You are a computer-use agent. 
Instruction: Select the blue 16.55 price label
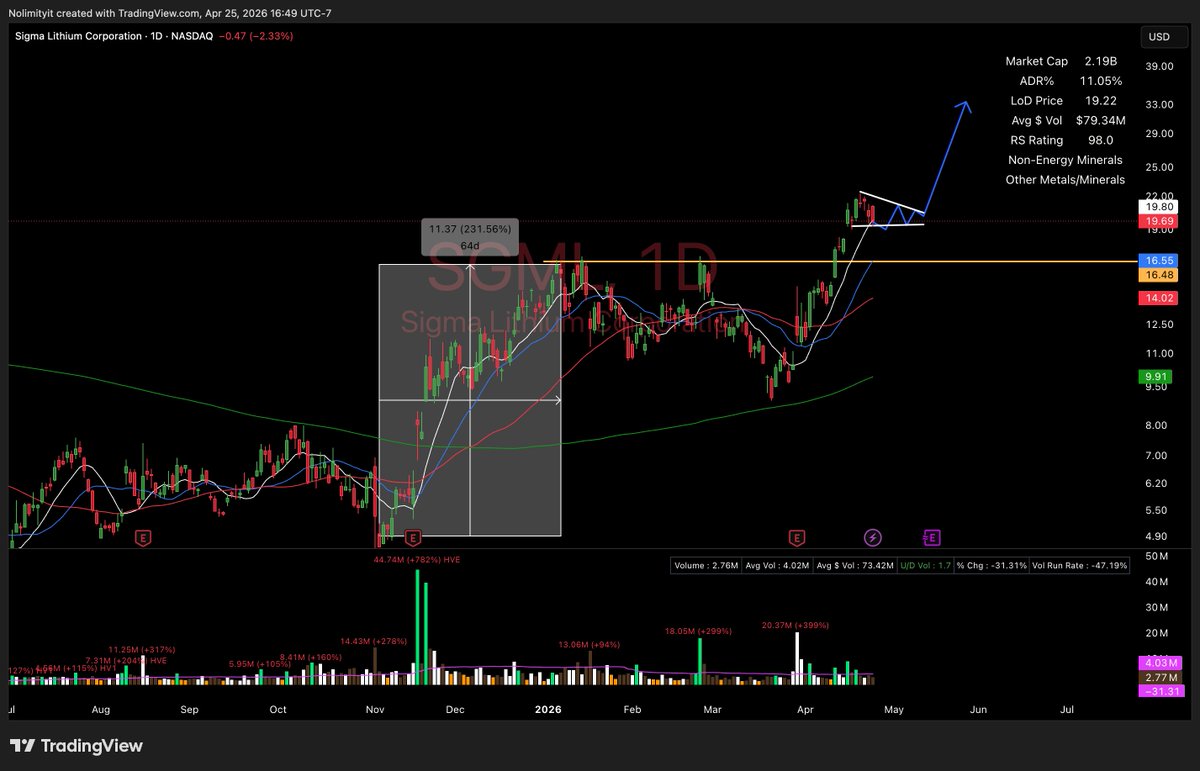pyautogui.click(x=1158, y=259)
